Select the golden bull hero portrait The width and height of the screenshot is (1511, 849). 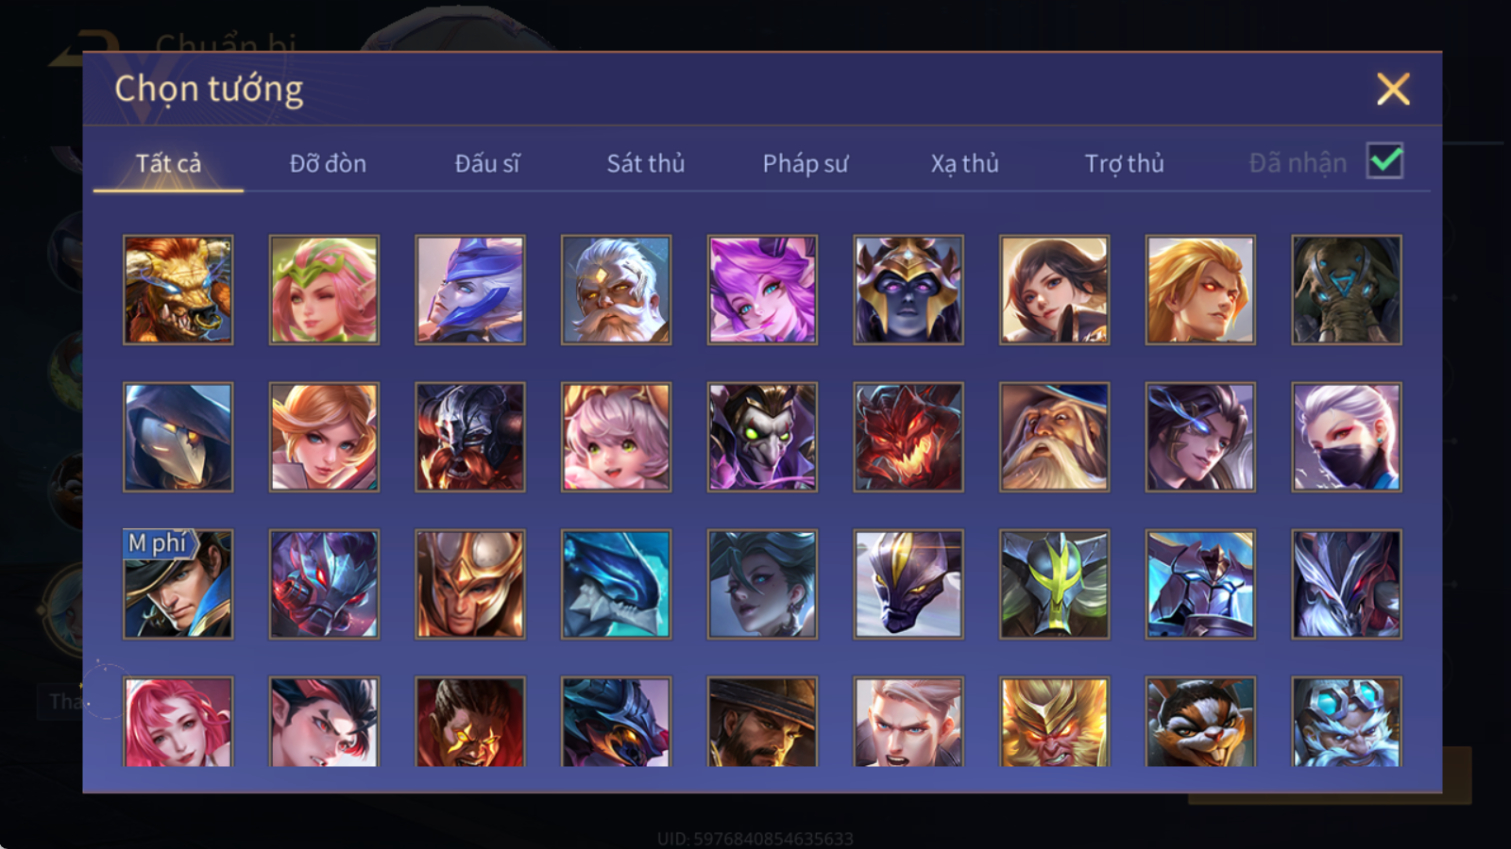click(178, 290)
